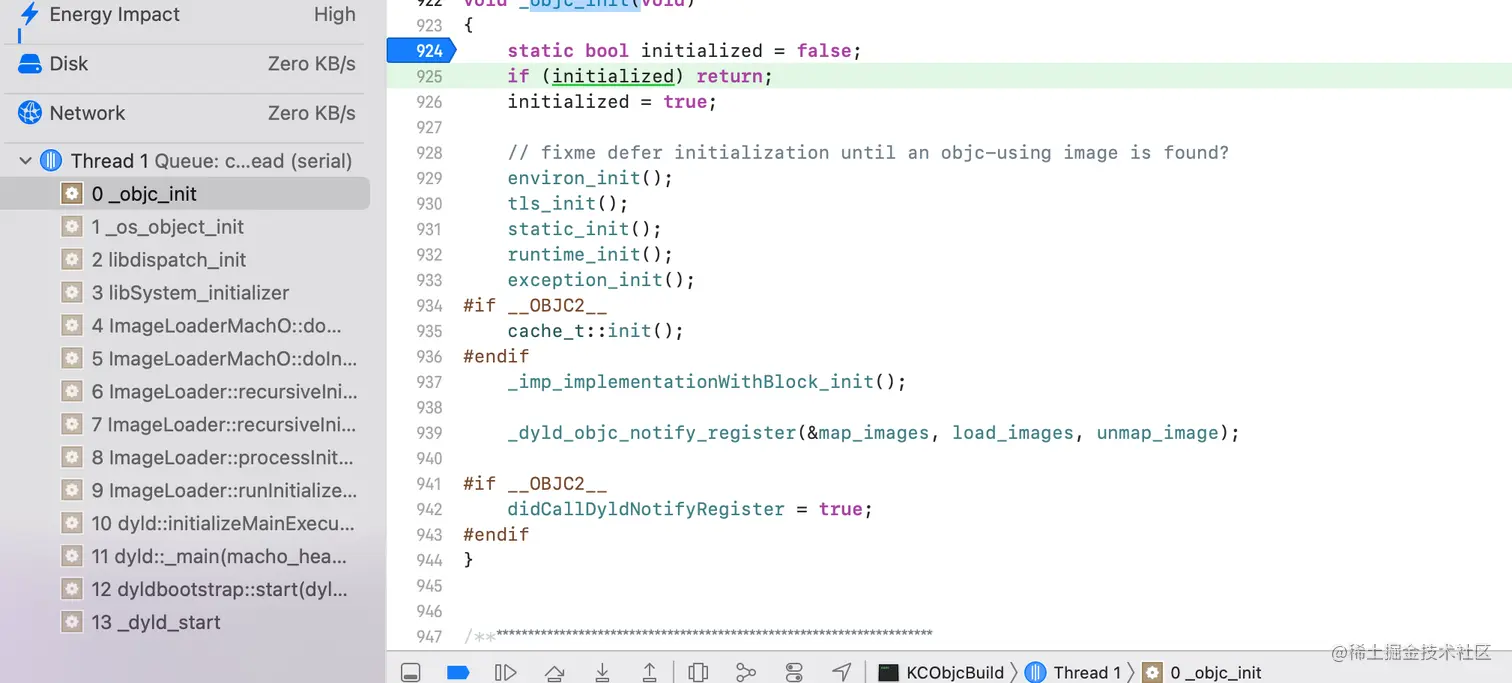Click the tls_init() call
Screen dimensions: 1512x683
568,204
